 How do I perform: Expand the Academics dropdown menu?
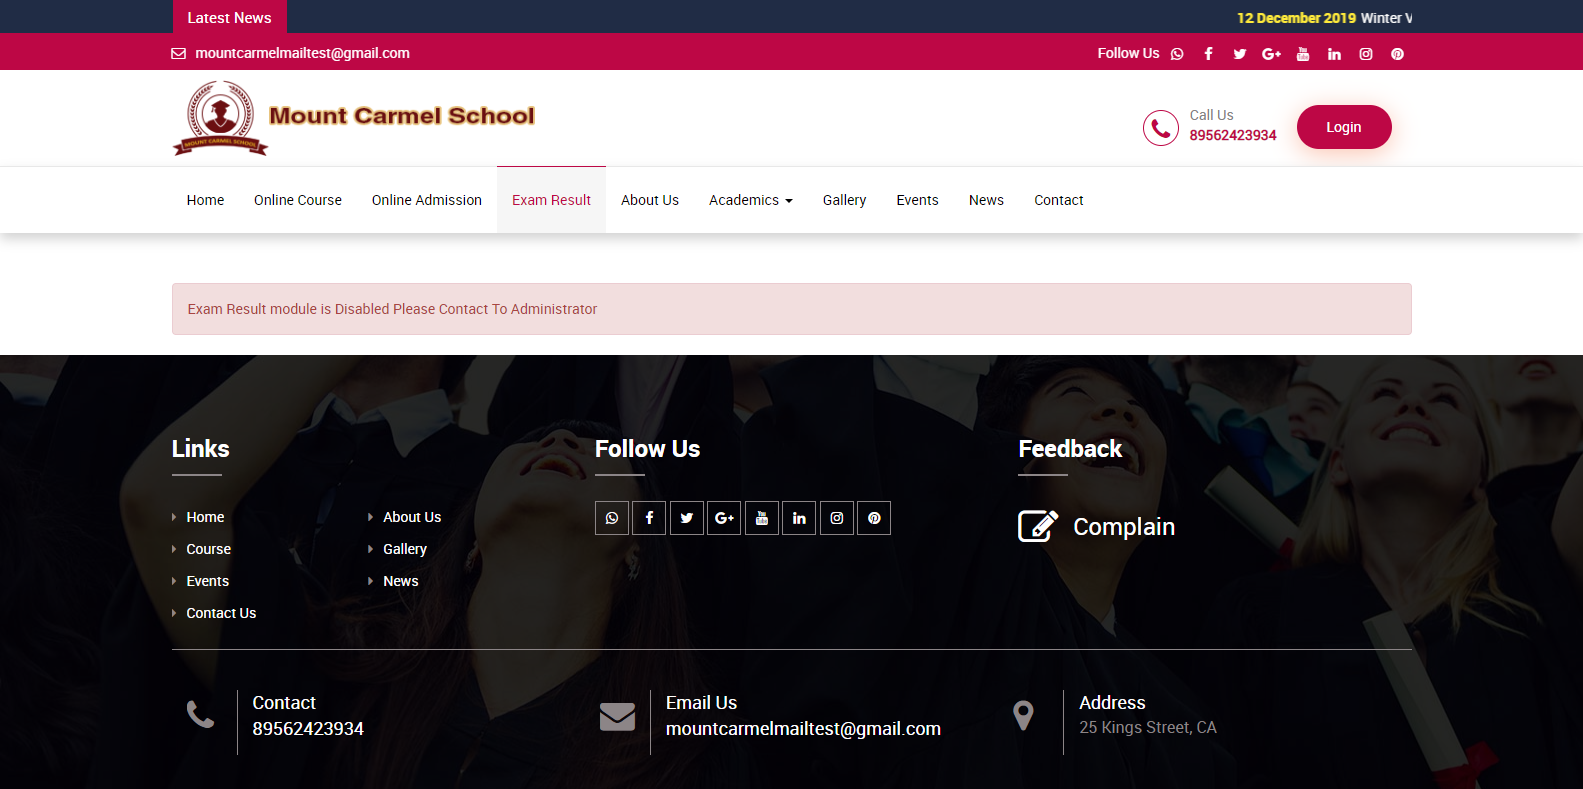(x=750, y=200)
